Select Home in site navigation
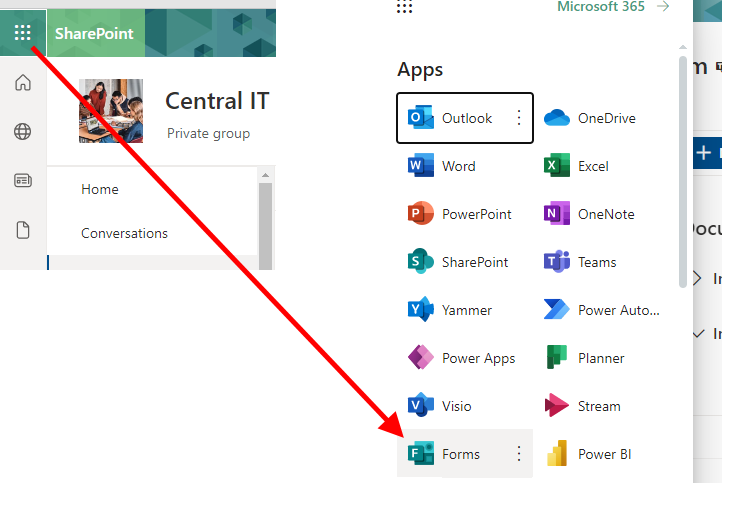The image size is (750, 505). pos(99,189)
